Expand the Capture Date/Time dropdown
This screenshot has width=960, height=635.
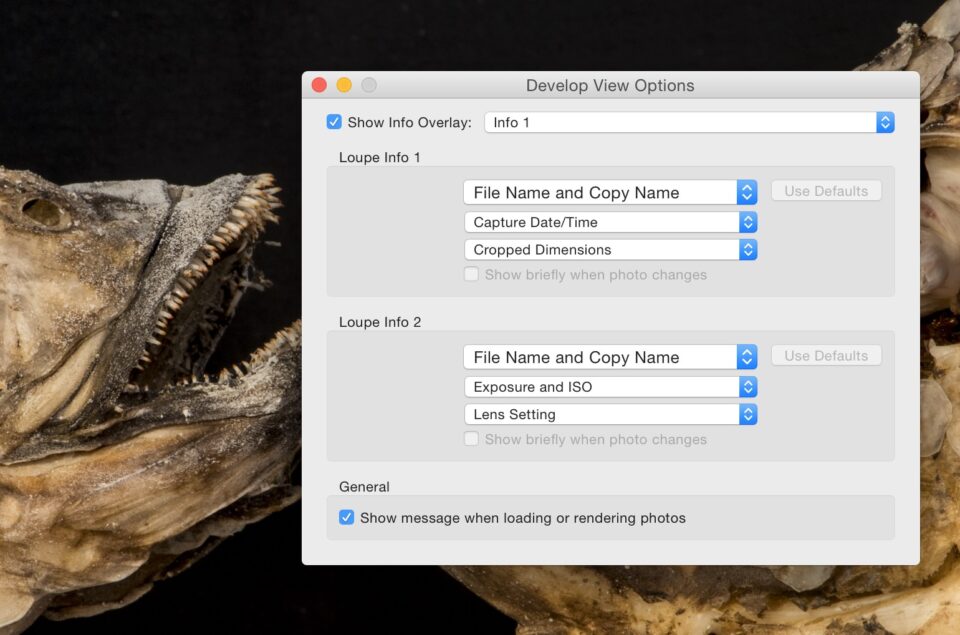coord(610,222)
